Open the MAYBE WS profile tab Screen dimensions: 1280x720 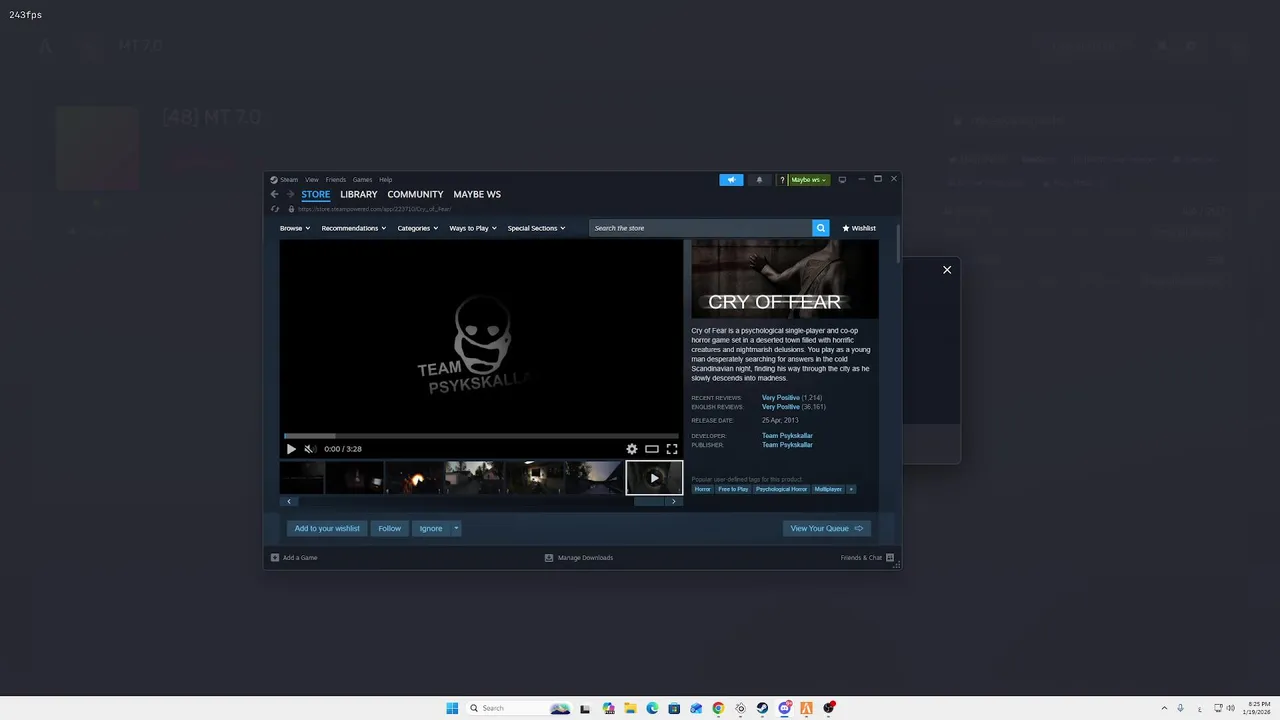[477, 194]
